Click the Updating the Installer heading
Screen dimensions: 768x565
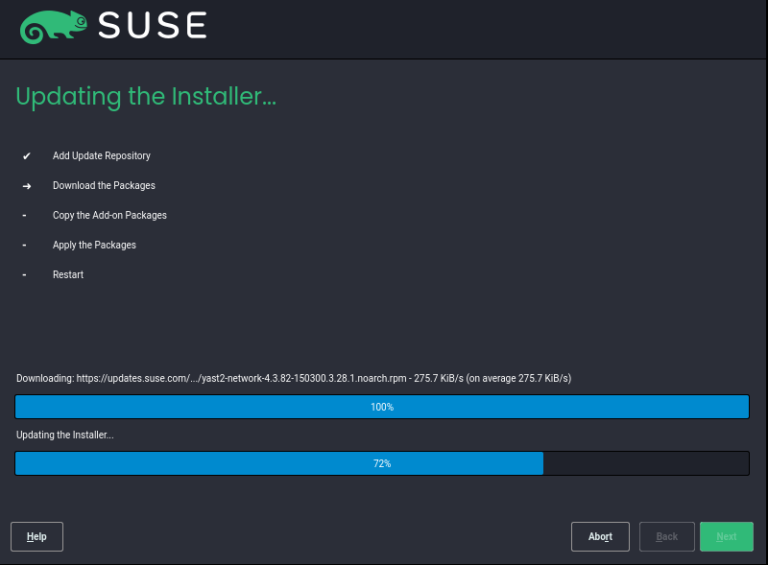pos(146,97)
